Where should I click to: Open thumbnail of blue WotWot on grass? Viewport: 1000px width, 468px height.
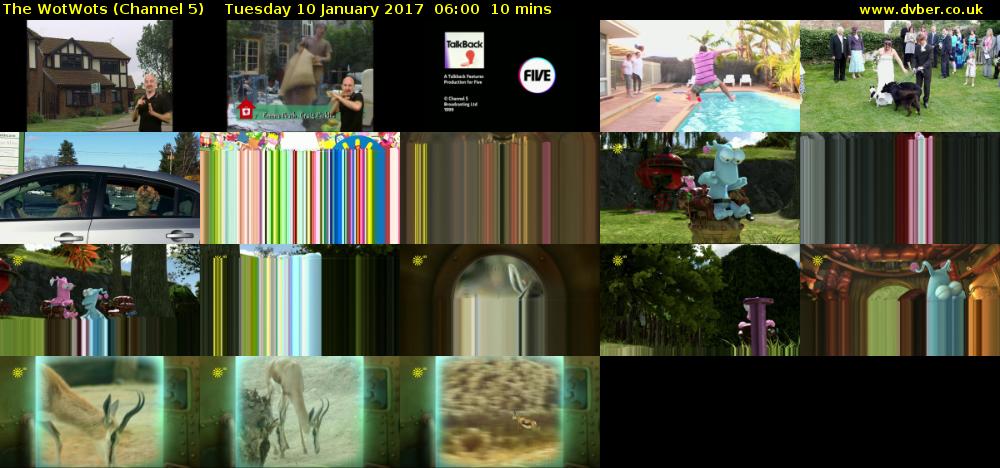(x=700, y=188)
